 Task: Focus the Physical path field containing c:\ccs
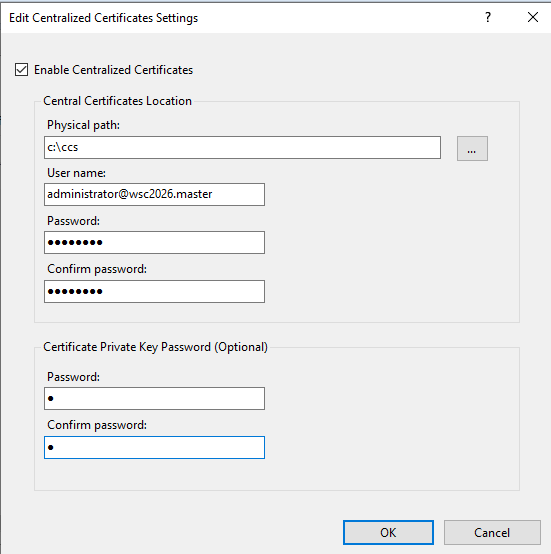click(x=242, y=147)
